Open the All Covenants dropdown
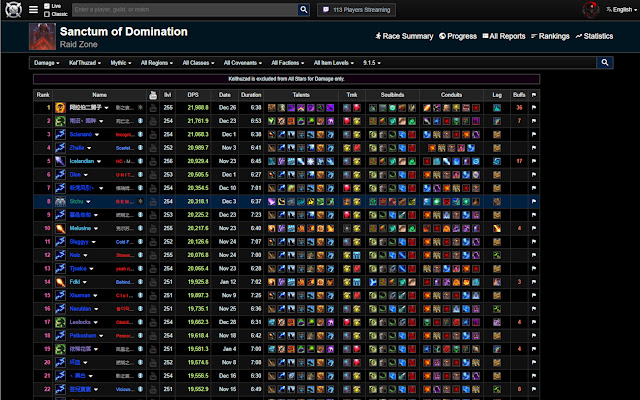Screen dimensions: 640x400 click(242, 63)
